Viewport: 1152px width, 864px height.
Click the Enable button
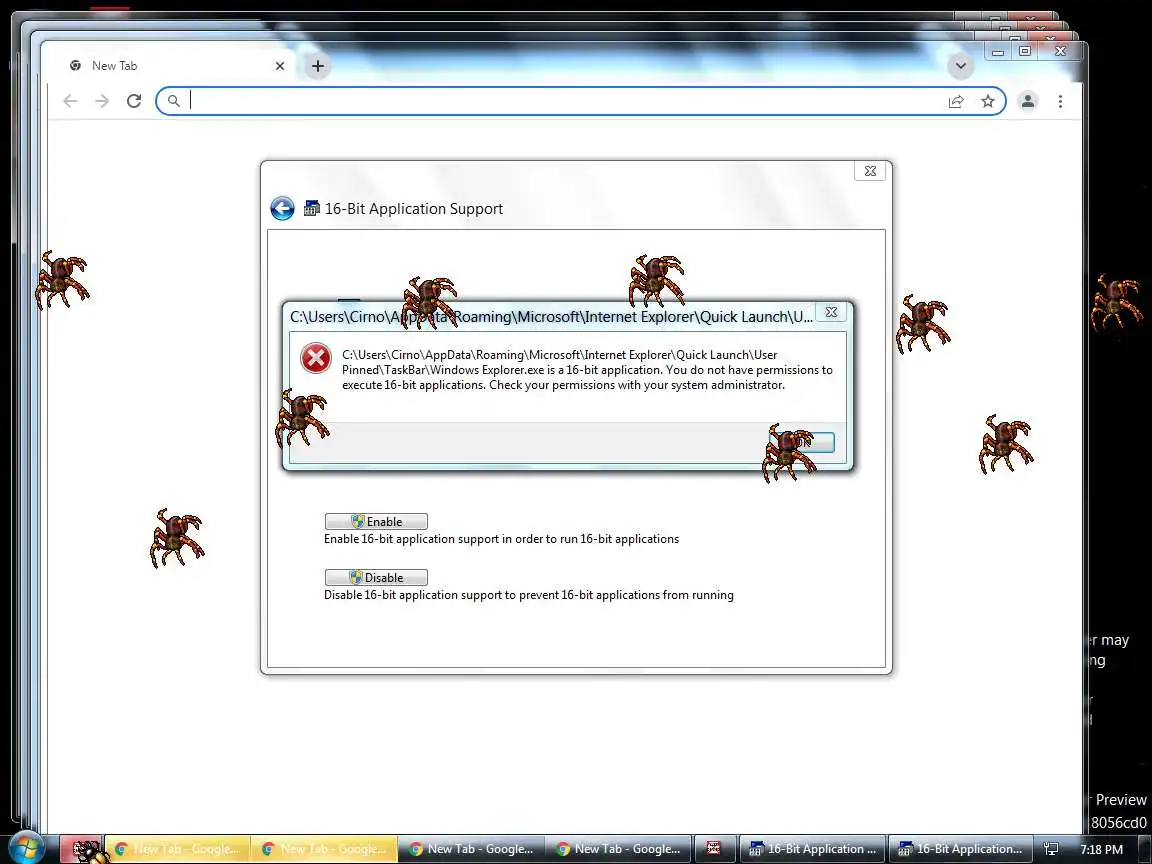[376, 522]
